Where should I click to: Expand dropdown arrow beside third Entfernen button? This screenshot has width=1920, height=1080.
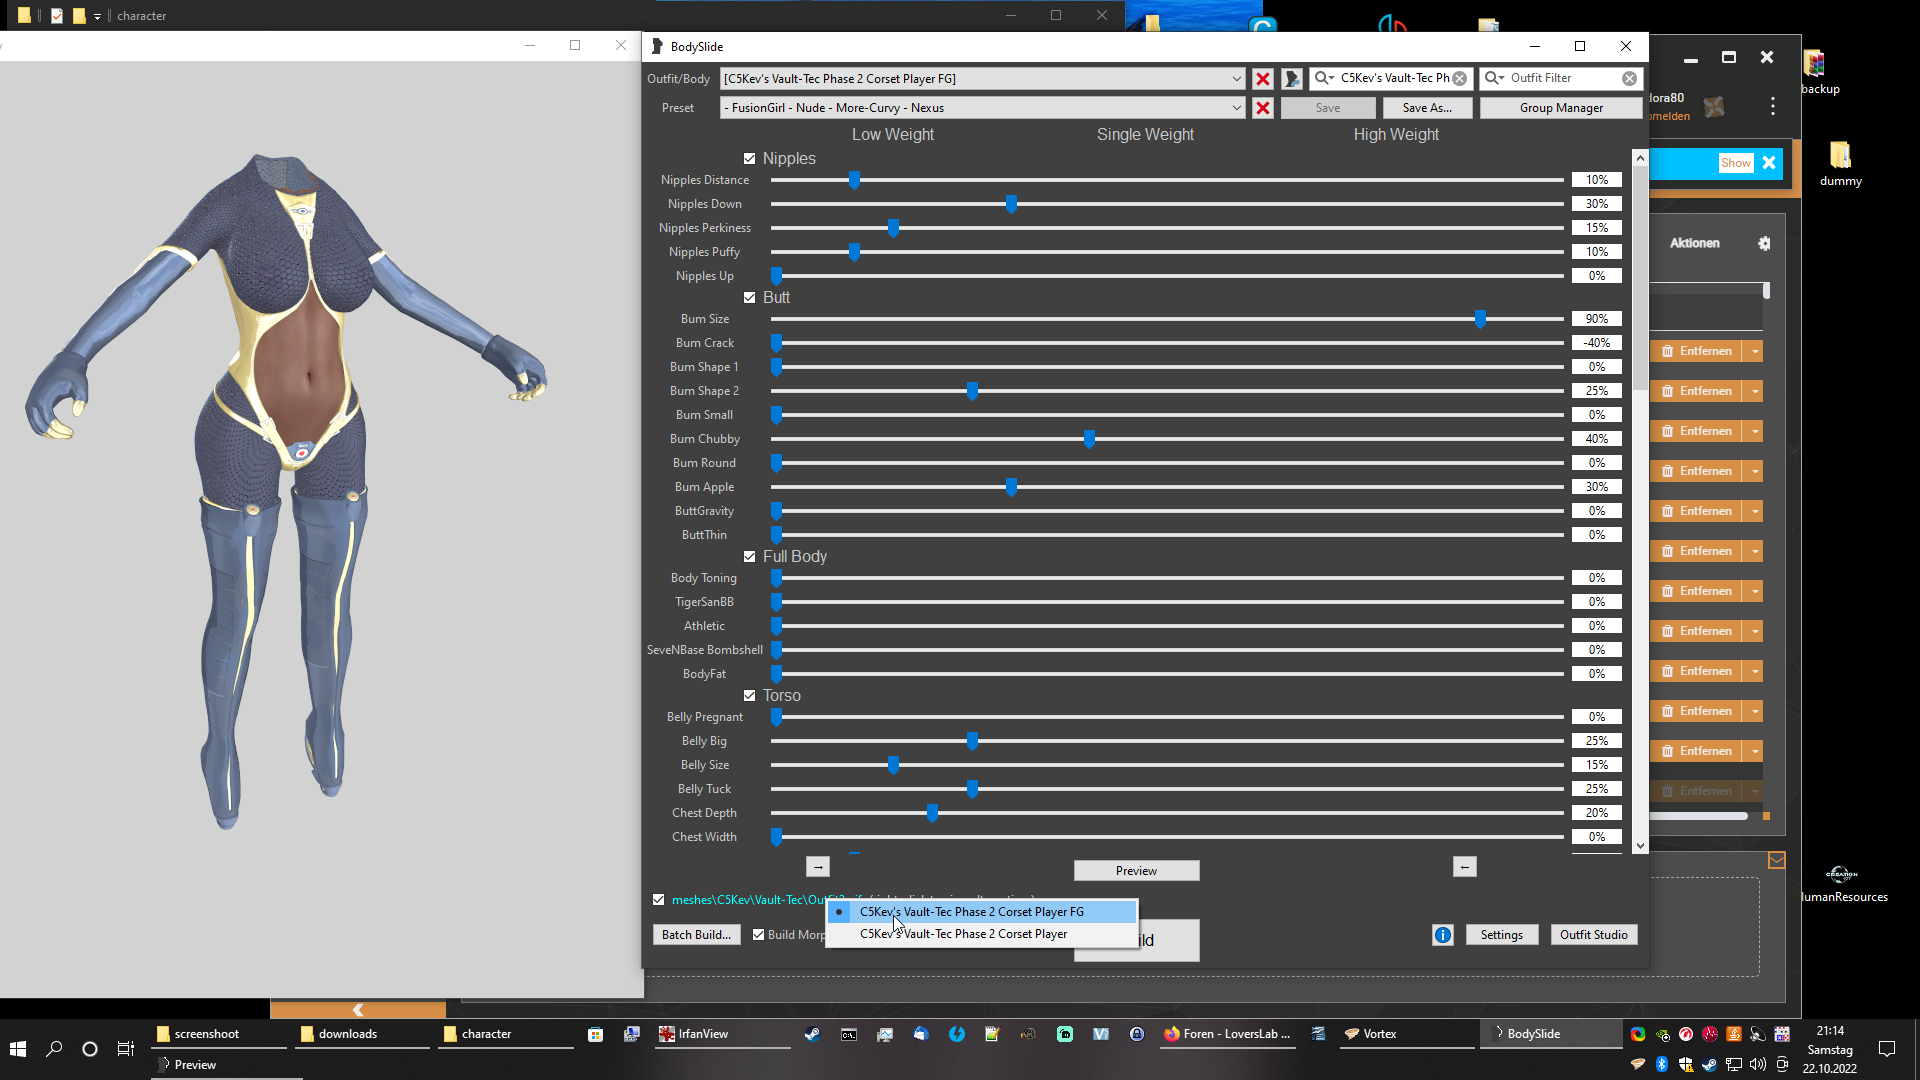pyautogui.click(x=1755, y=431)
